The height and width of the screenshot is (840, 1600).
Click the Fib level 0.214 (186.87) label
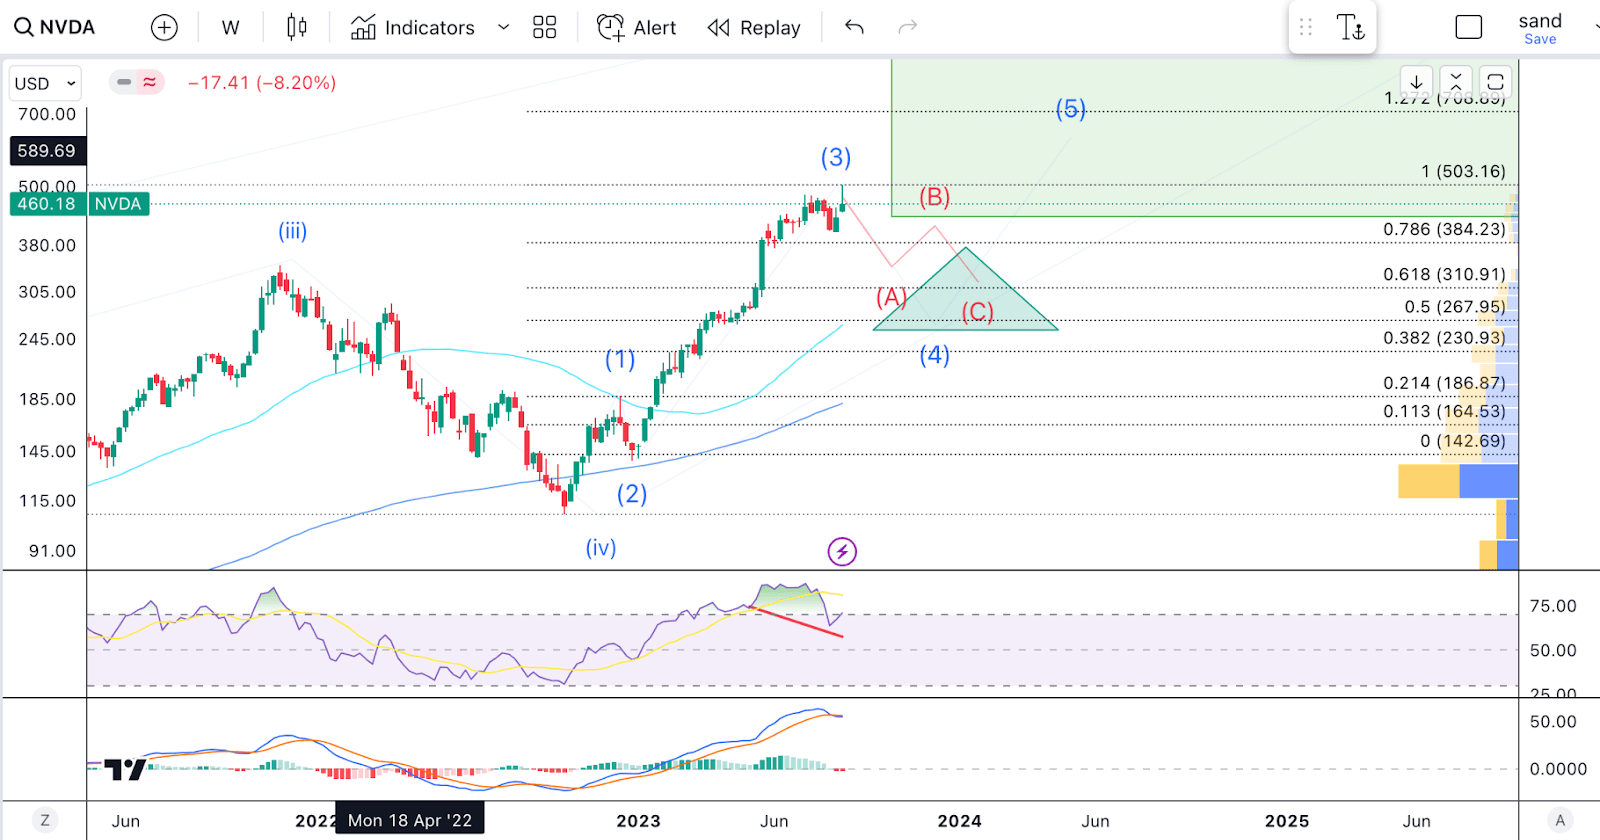point(1444,383)
